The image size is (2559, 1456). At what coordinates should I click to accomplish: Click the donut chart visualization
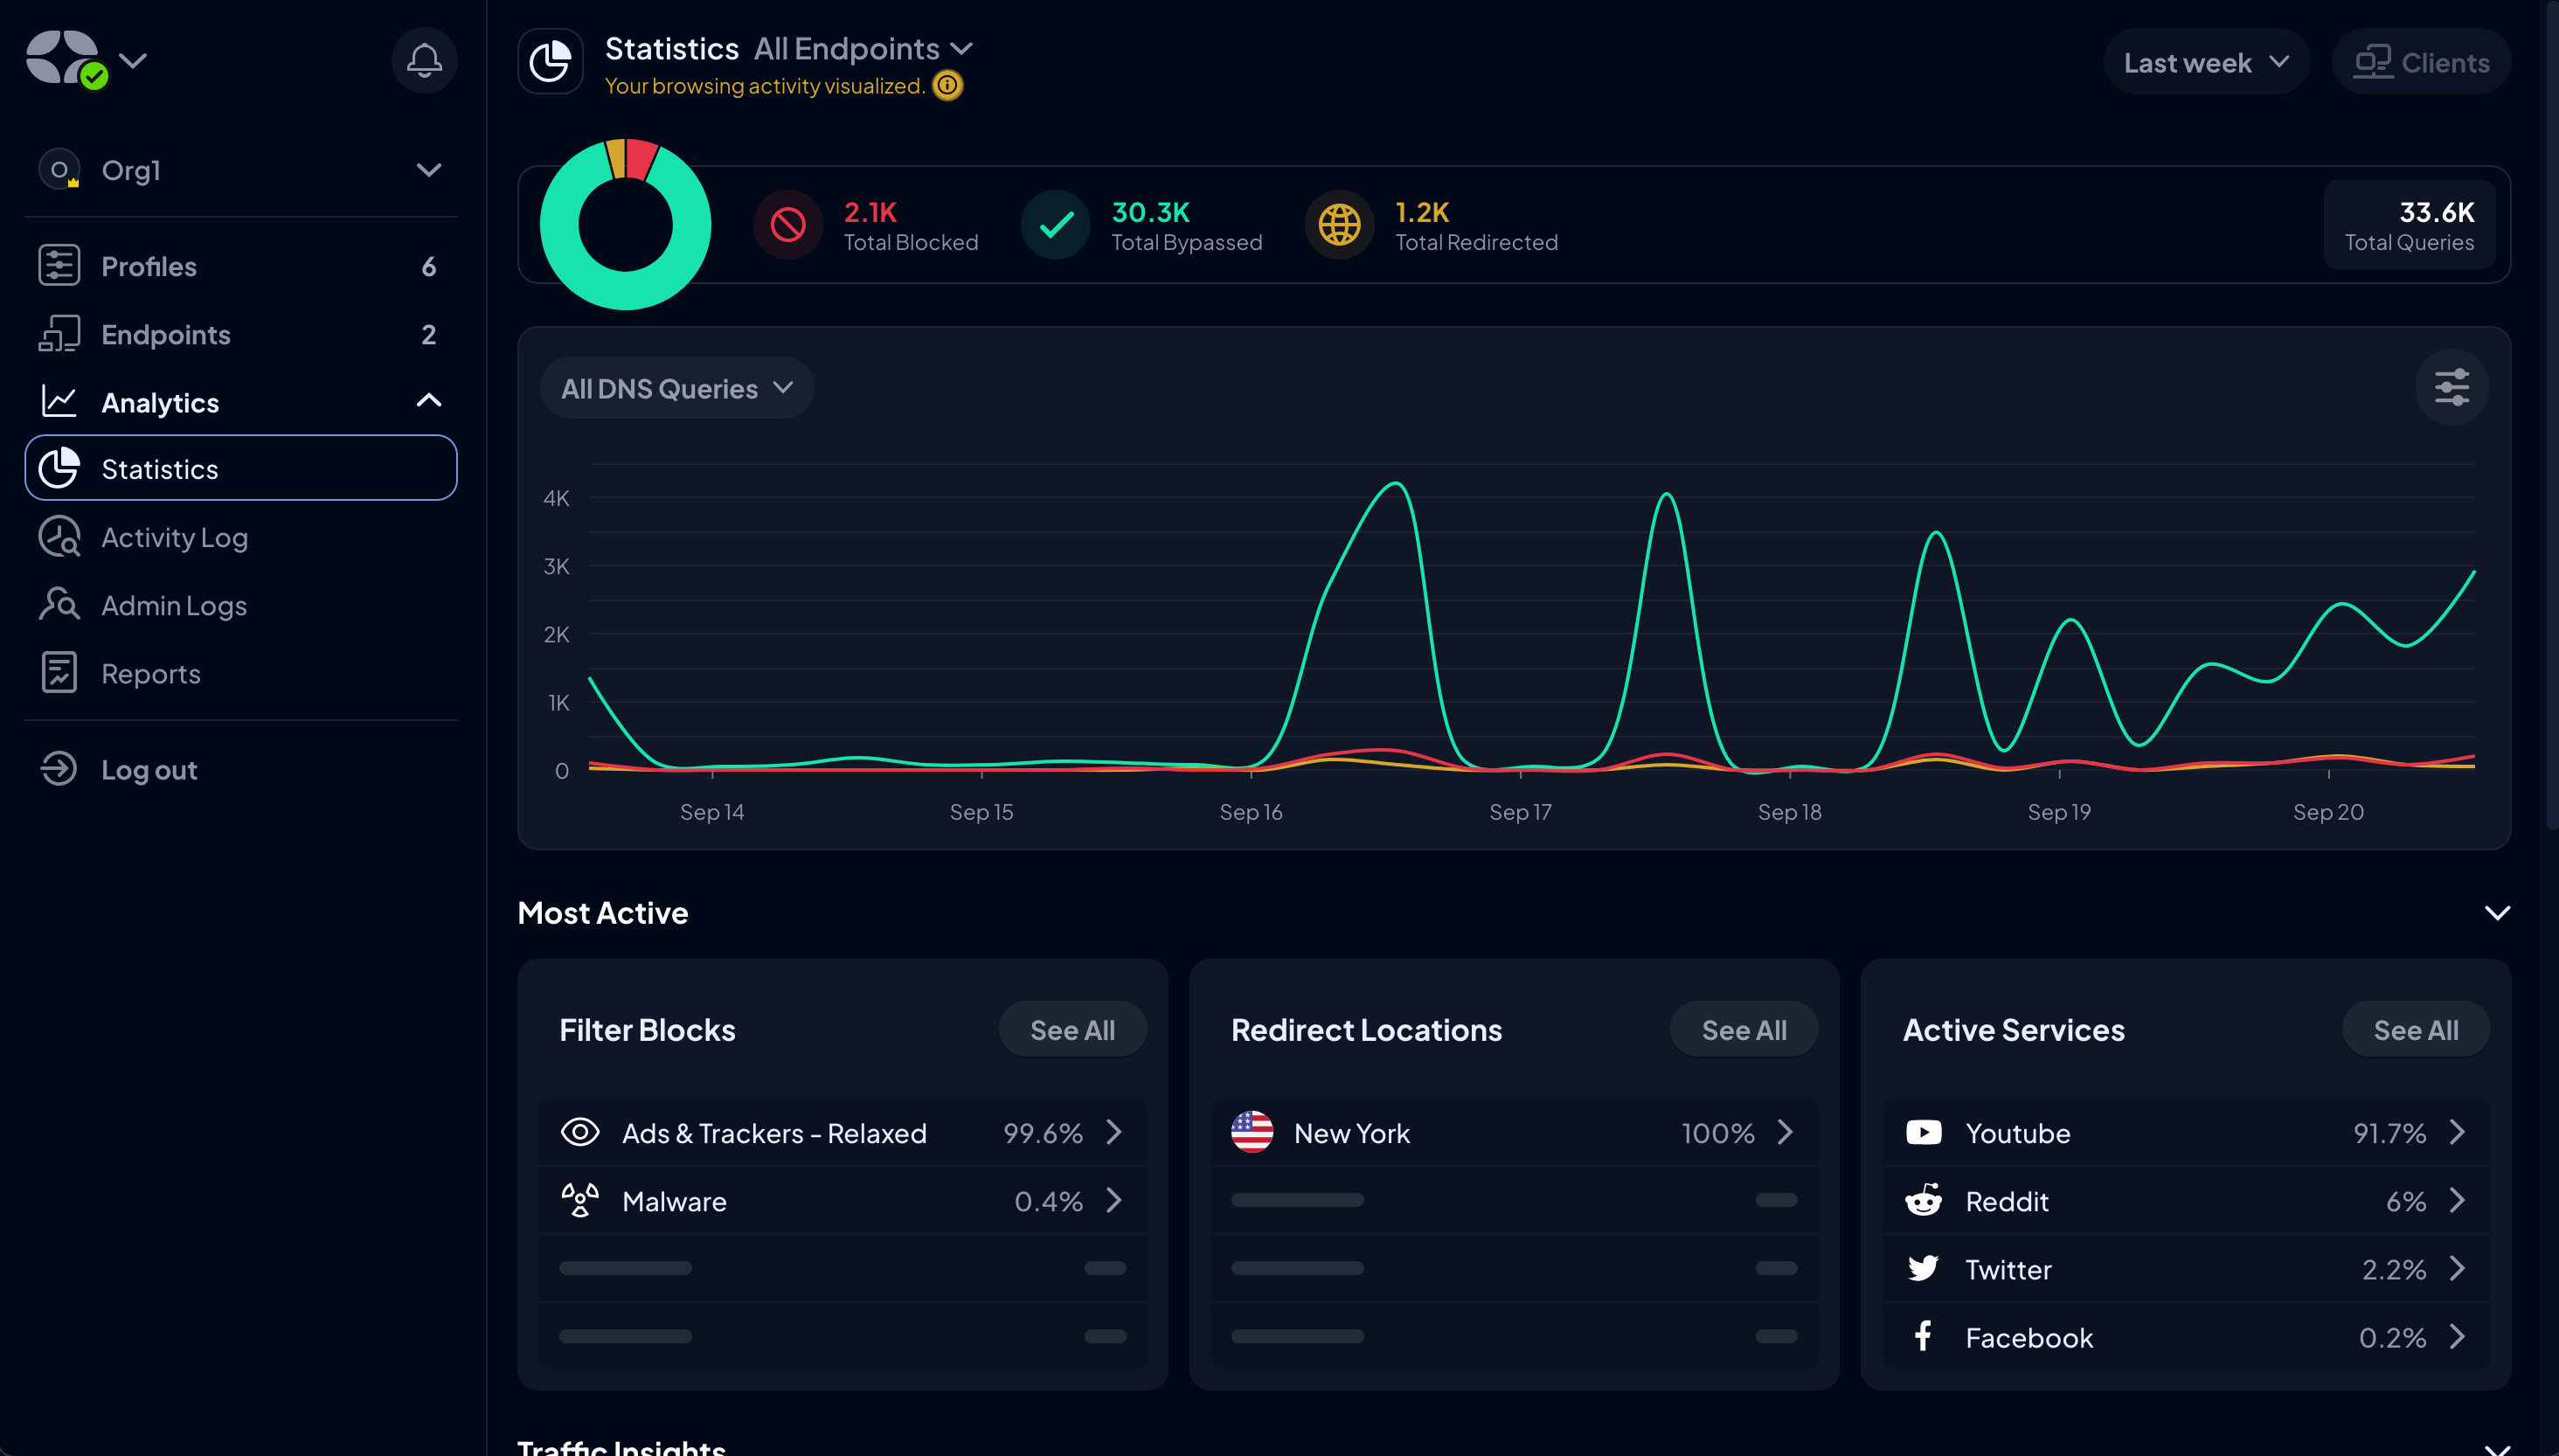pos(628,224)
